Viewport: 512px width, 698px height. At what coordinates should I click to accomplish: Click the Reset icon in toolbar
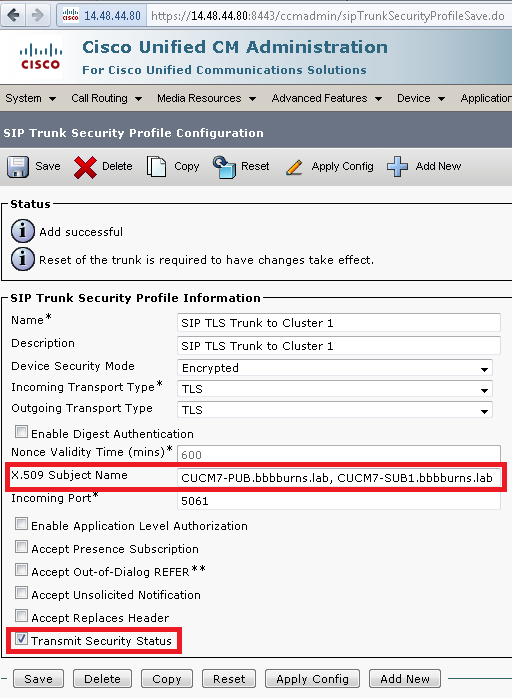(224, 167)
